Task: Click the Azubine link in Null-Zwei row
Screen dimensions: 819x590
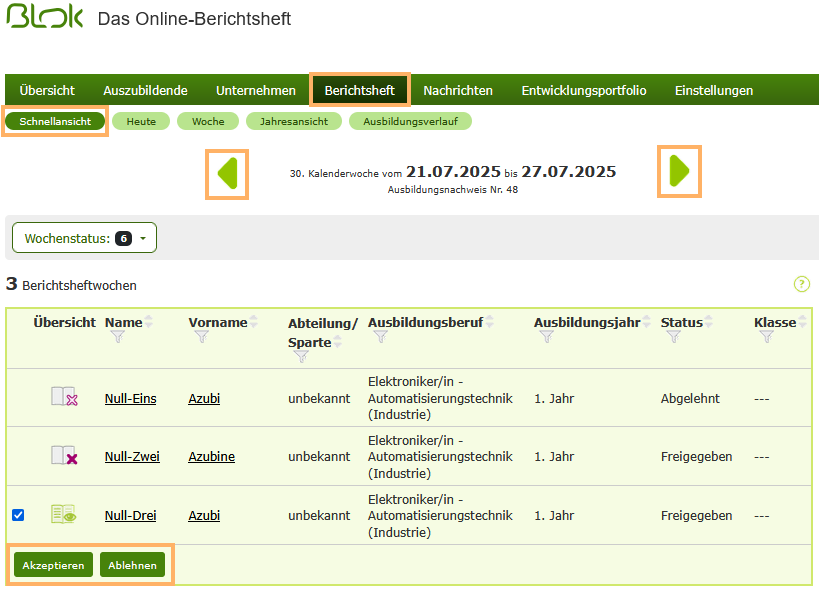Action: pos(211,455)
